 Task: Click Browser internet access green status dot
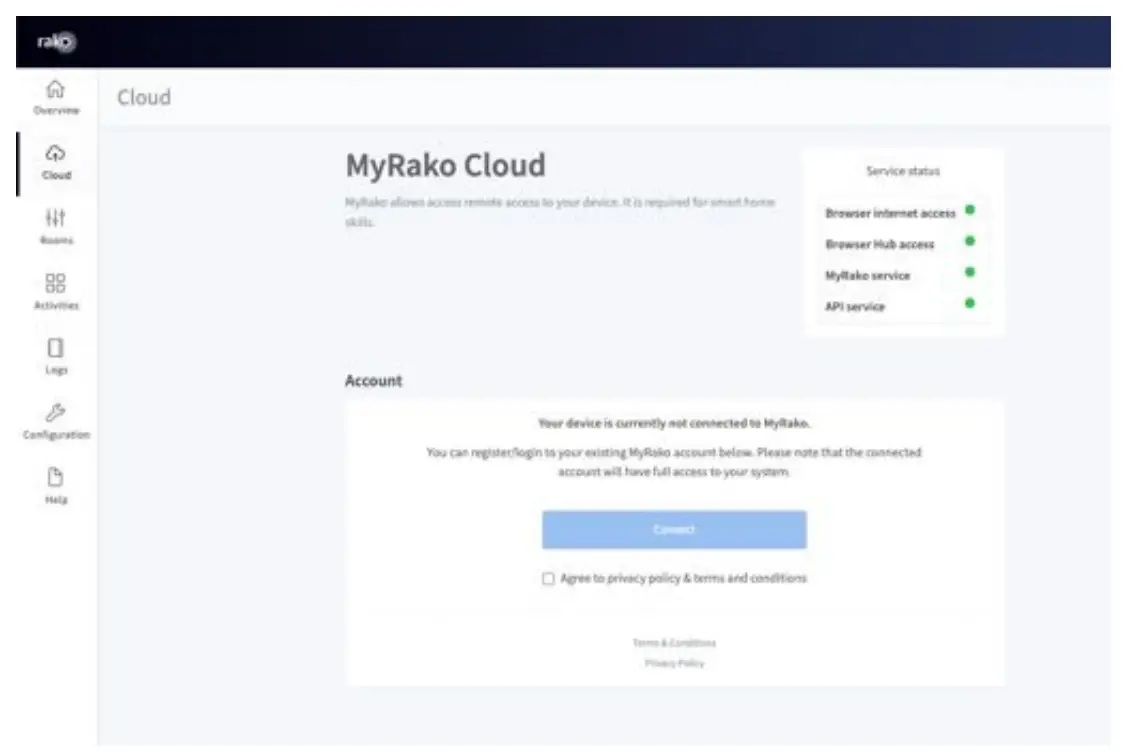[x=969, y=210]
